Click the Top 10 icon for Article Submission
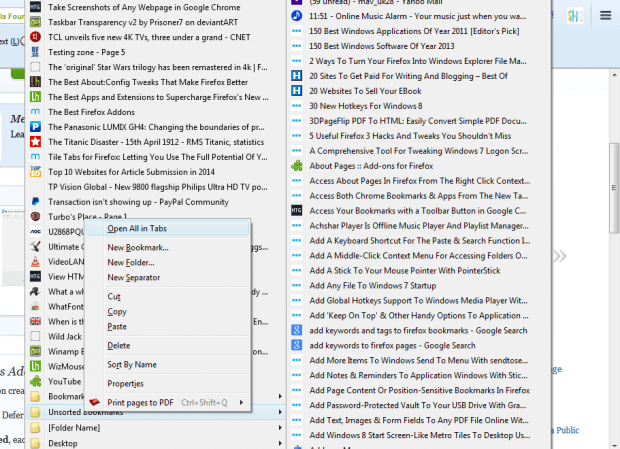The height and width of the screenshot is (449, 620). [x=35, y=172]
